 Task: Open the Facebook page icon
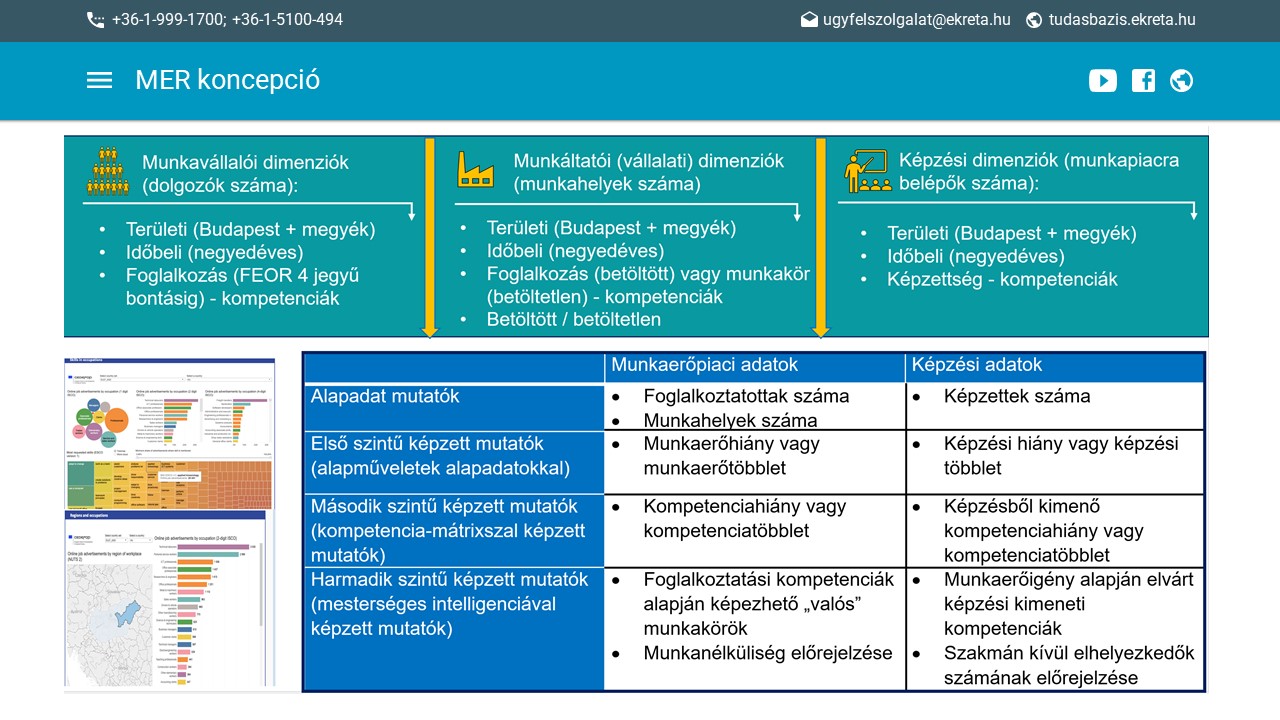pyautogui.click(x=1143, y=81)
